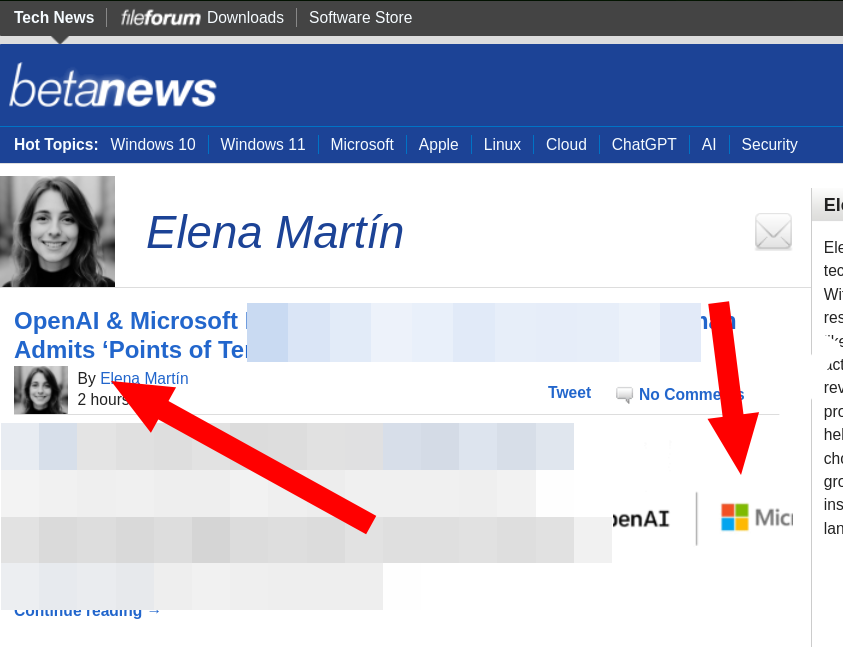Select Security hot topic
This screenshot has width=843, height=647.
[x=769, y=145]
